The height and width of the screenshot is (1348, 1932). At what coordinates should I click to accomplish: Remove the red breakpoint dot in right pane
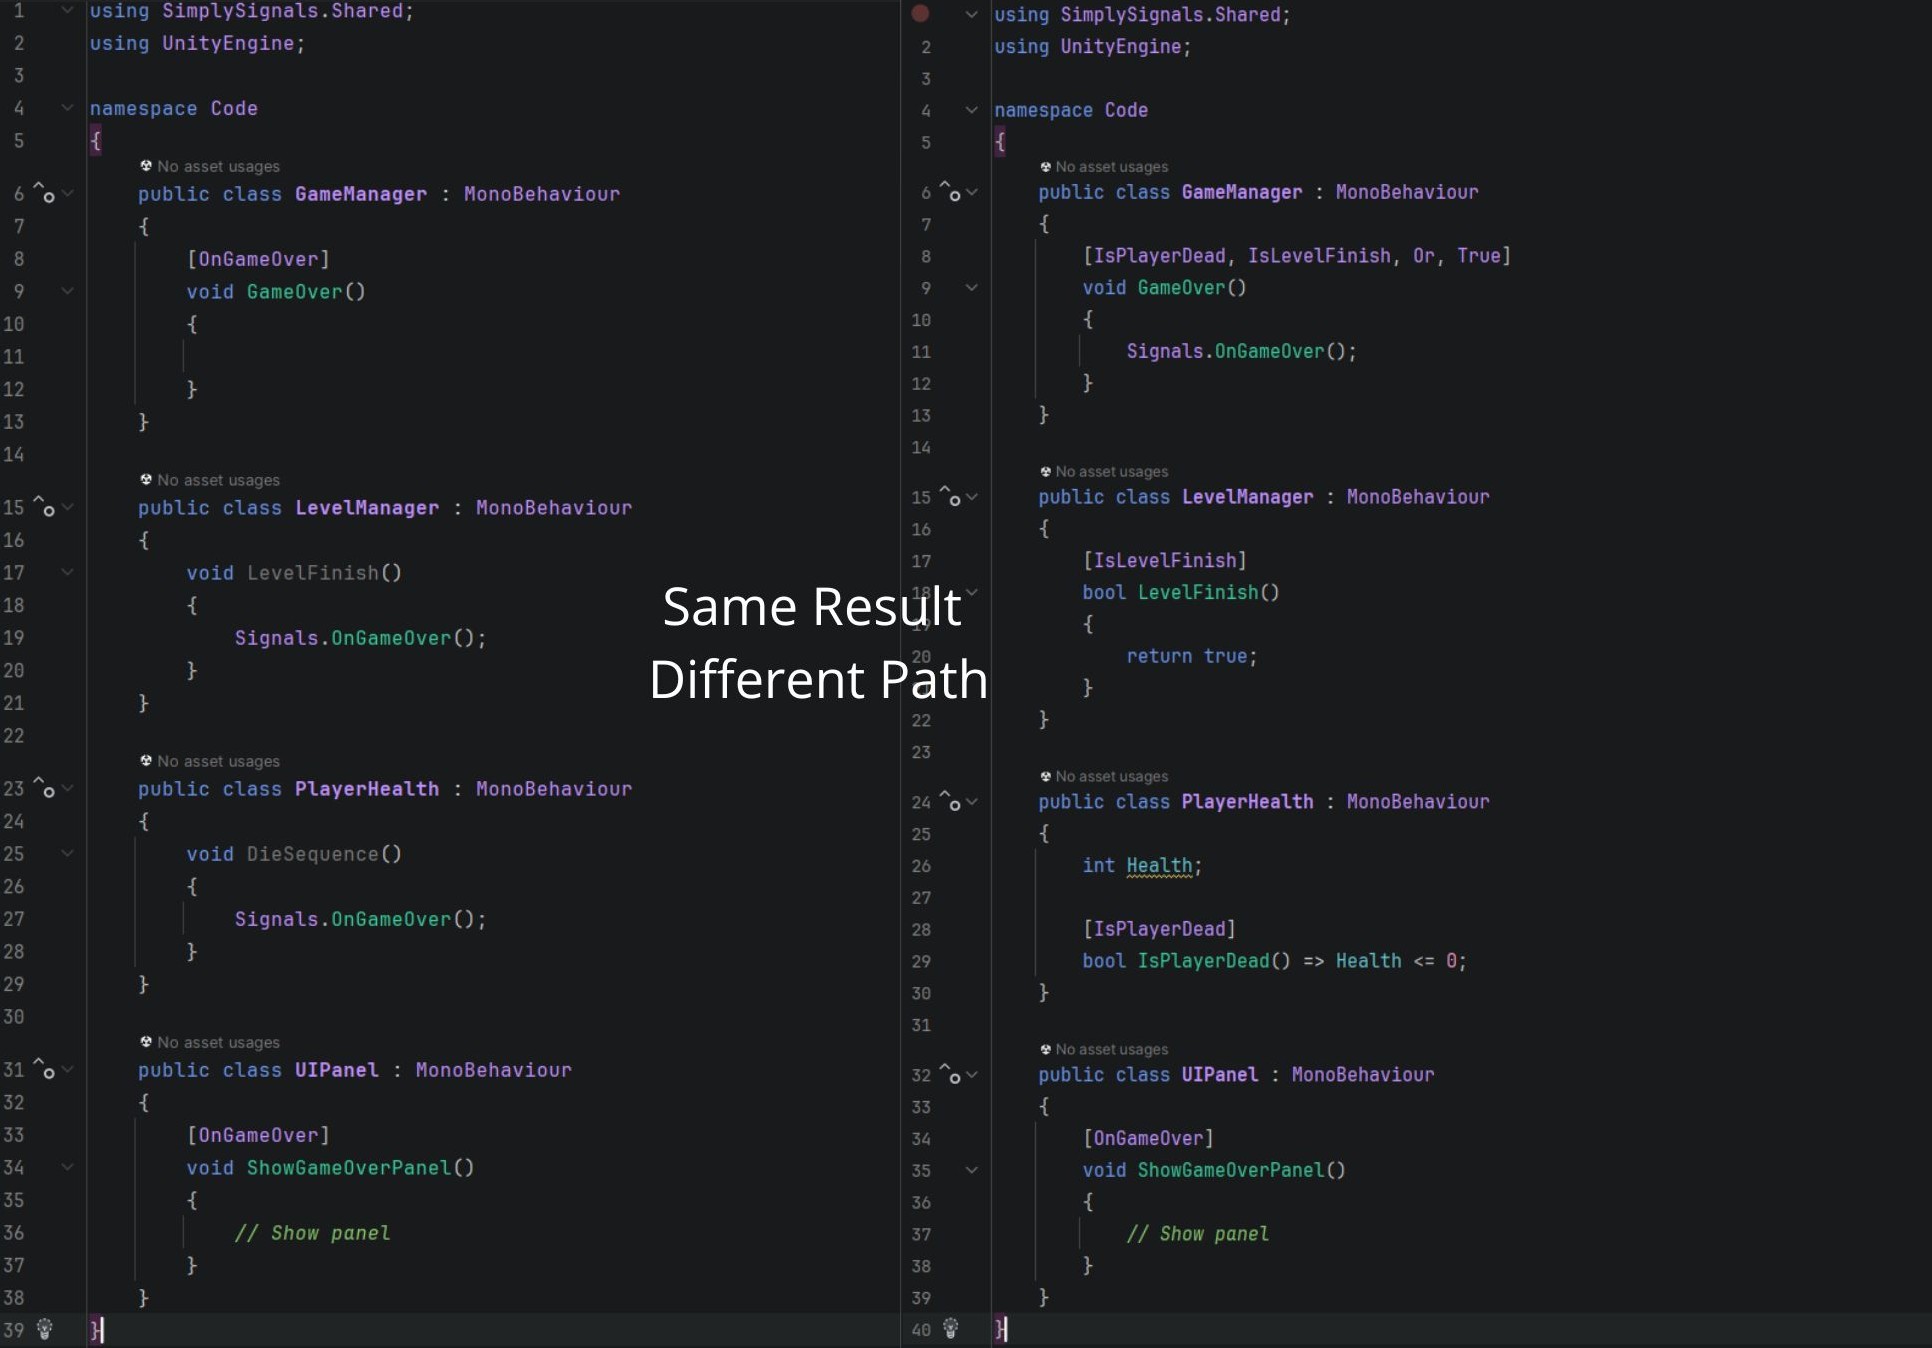pyautogui.click(x=920, y=13)
